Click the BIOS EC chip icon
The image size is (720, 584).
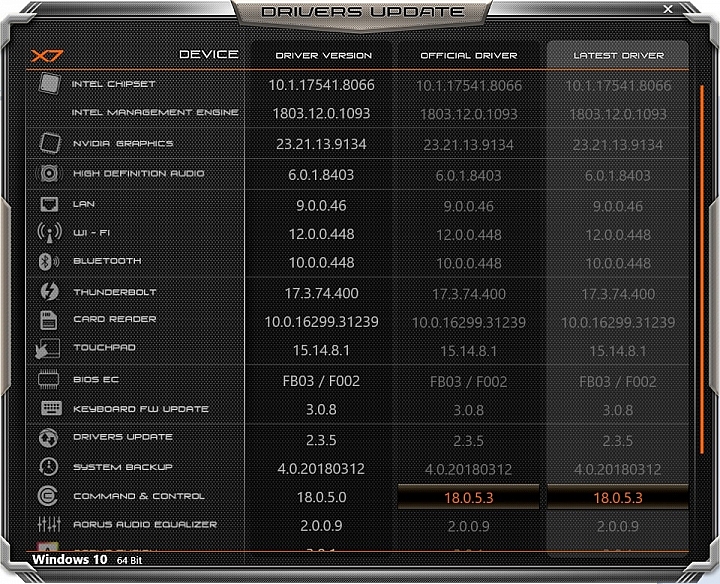coord(48,380)
